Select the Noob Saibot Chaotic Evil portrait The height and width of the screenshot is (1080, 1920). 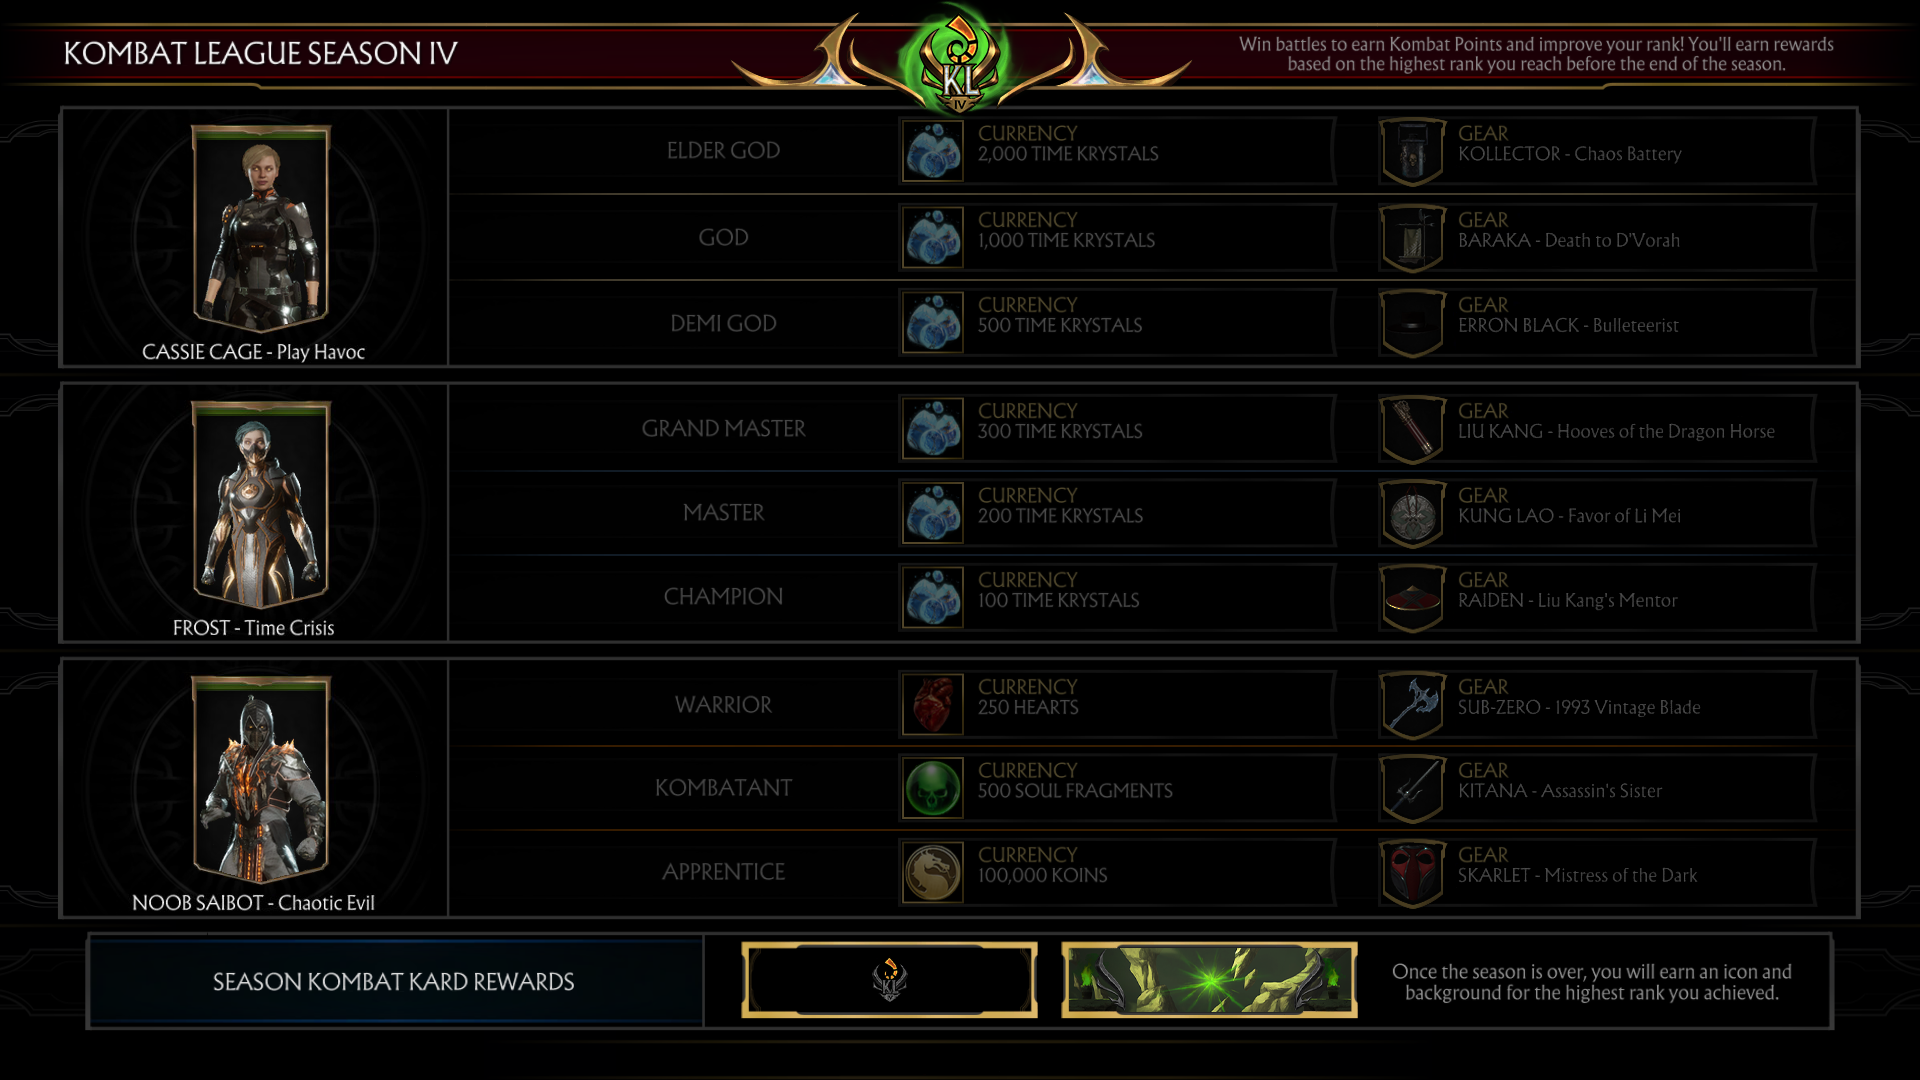(261, 779)
